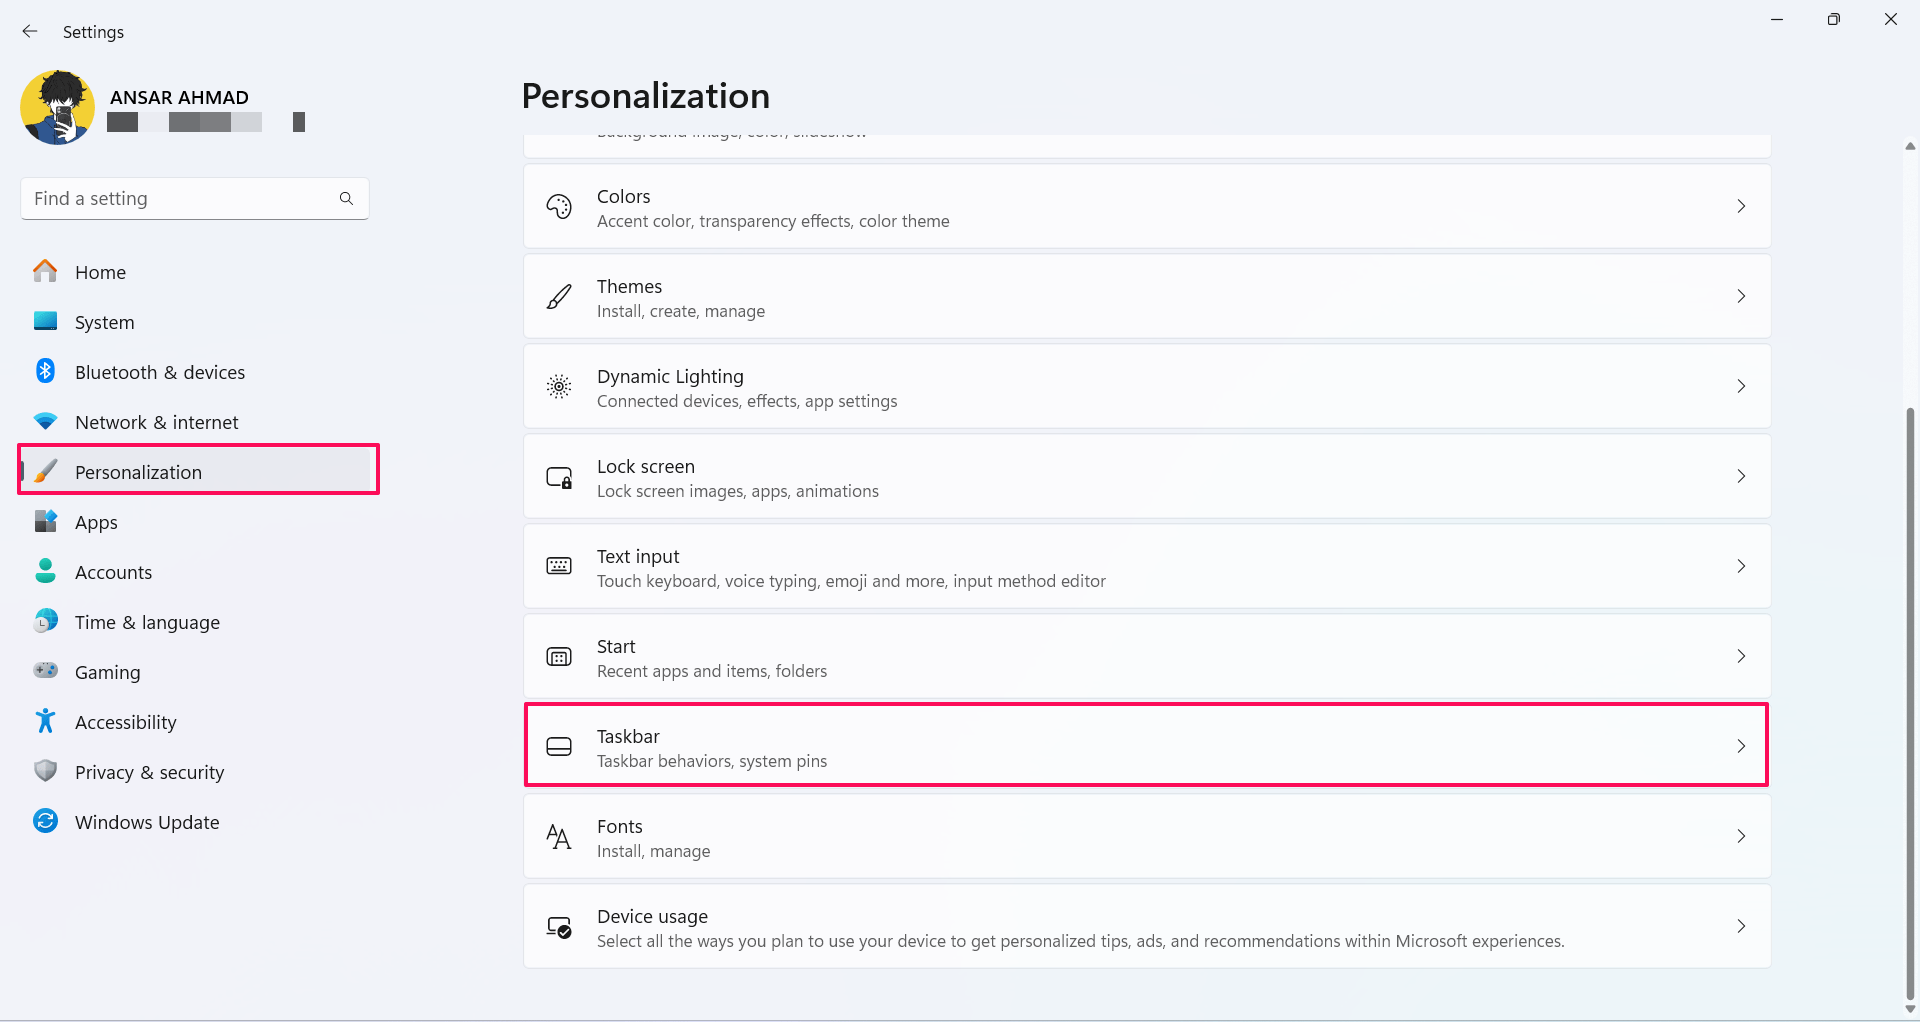The height and width of the screenshot is (1022, 1920).
Task: Click the scrollbar down arrow
Action: 1910,1009
